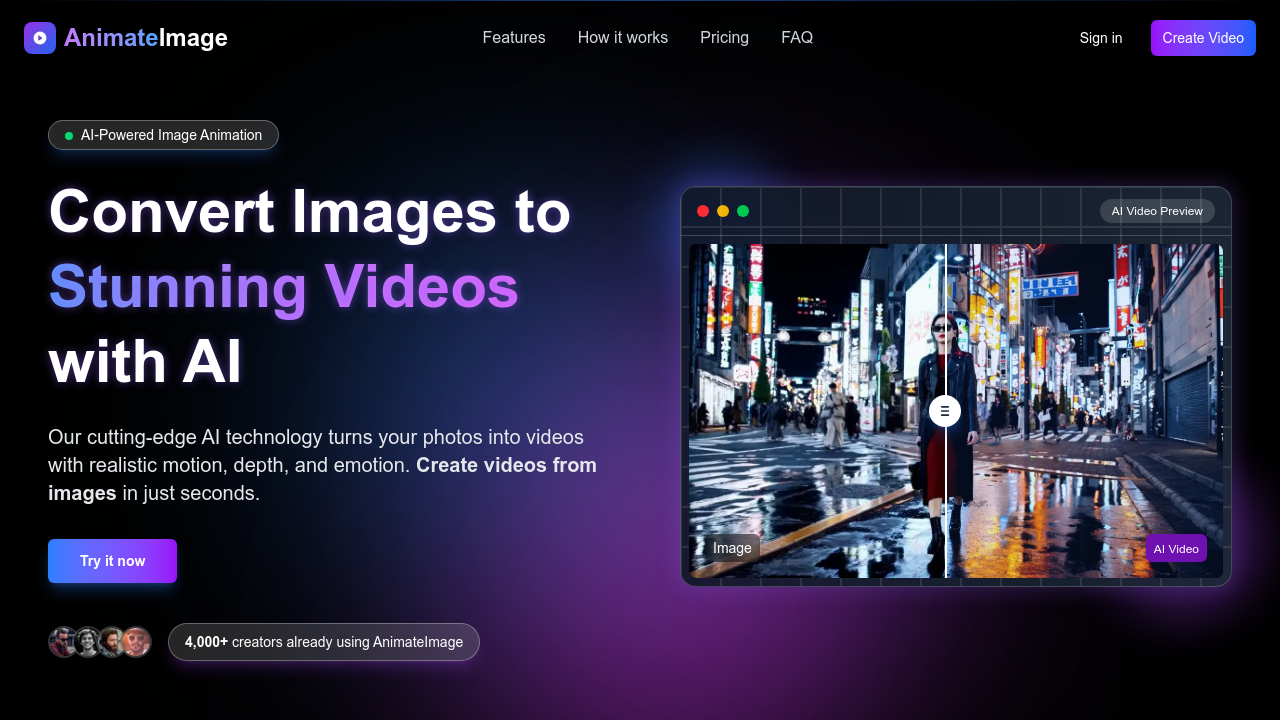Open the FAQ section

797,37
